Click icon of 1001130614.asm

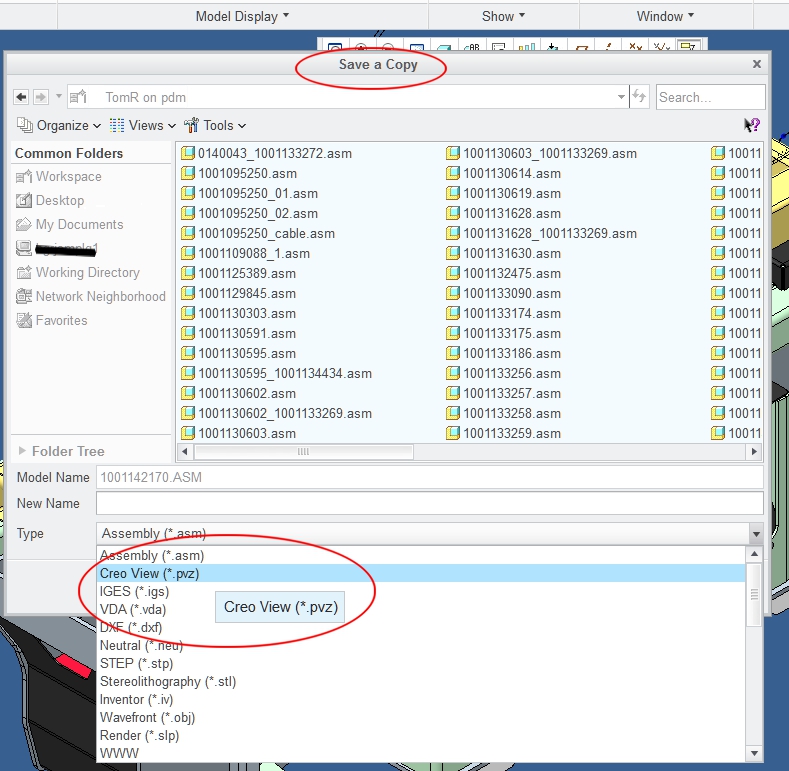[453, 174]
